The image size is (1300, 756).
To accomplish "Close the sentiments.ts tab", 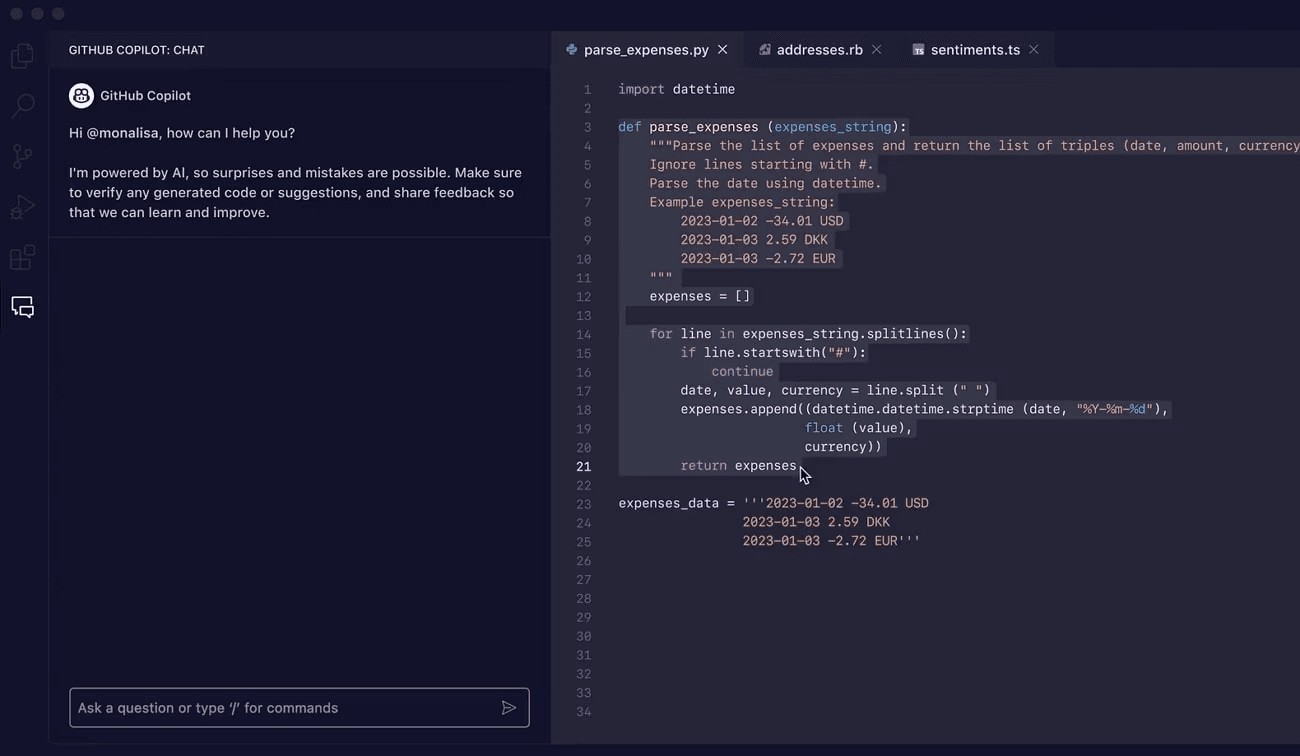I will coord(1034,50).
